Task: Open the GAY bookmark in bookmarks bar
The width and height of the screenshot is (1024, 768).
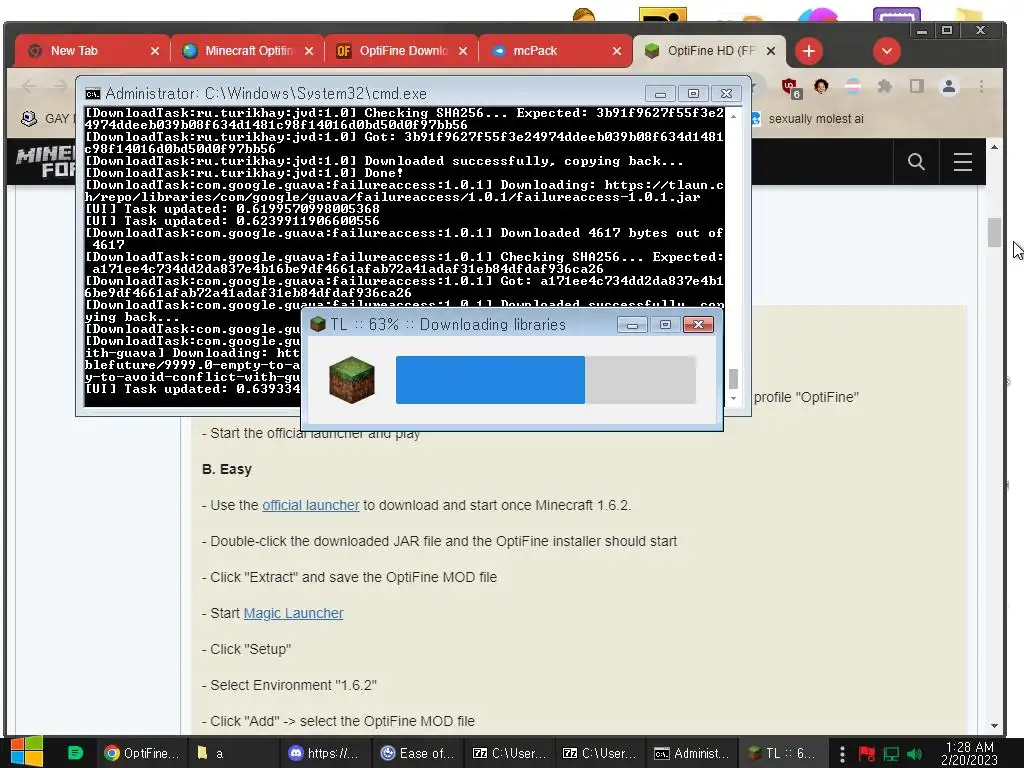Action: 46,119
